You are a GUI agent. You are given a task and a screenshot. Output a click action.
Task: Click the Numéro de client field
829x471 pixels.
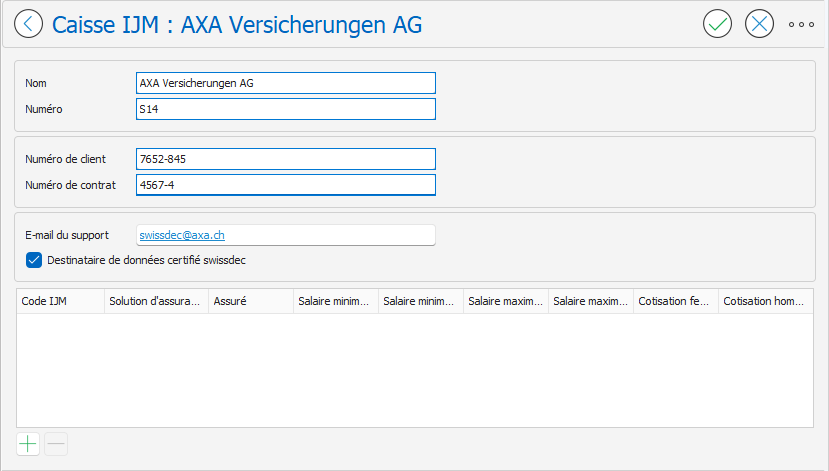tap(285, 159)
